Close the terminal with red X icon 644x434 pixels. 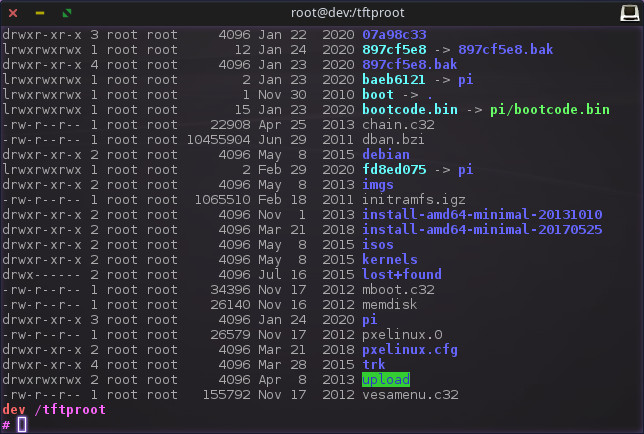13,13
